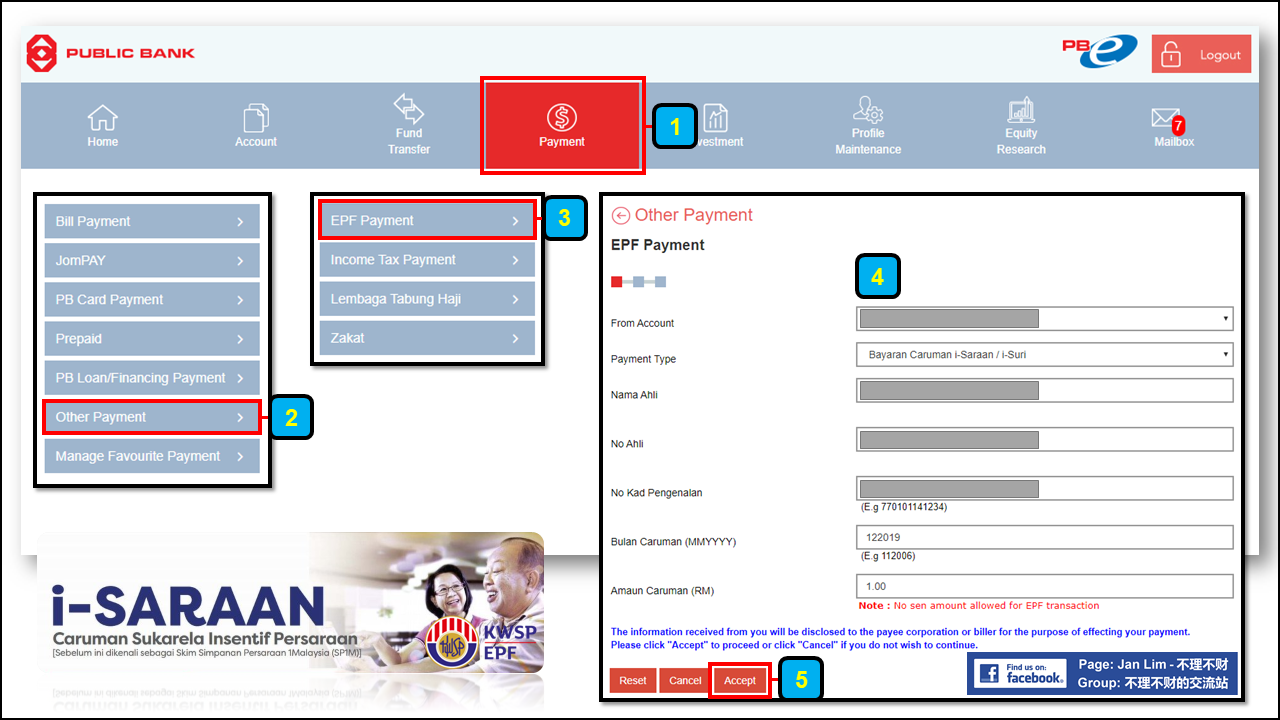This screenshot has width=1280, height=720.
Task: Select PB Card Payment menu item
Action: click(151, 299)
